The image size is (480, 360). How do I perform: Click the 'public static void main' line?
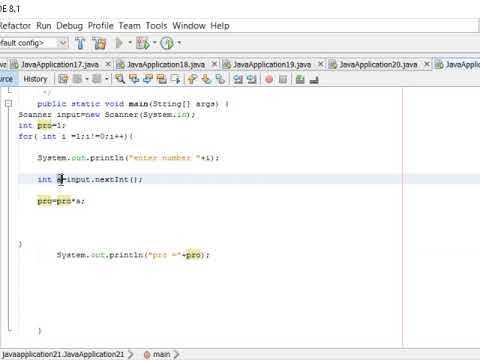coord(133,104)
